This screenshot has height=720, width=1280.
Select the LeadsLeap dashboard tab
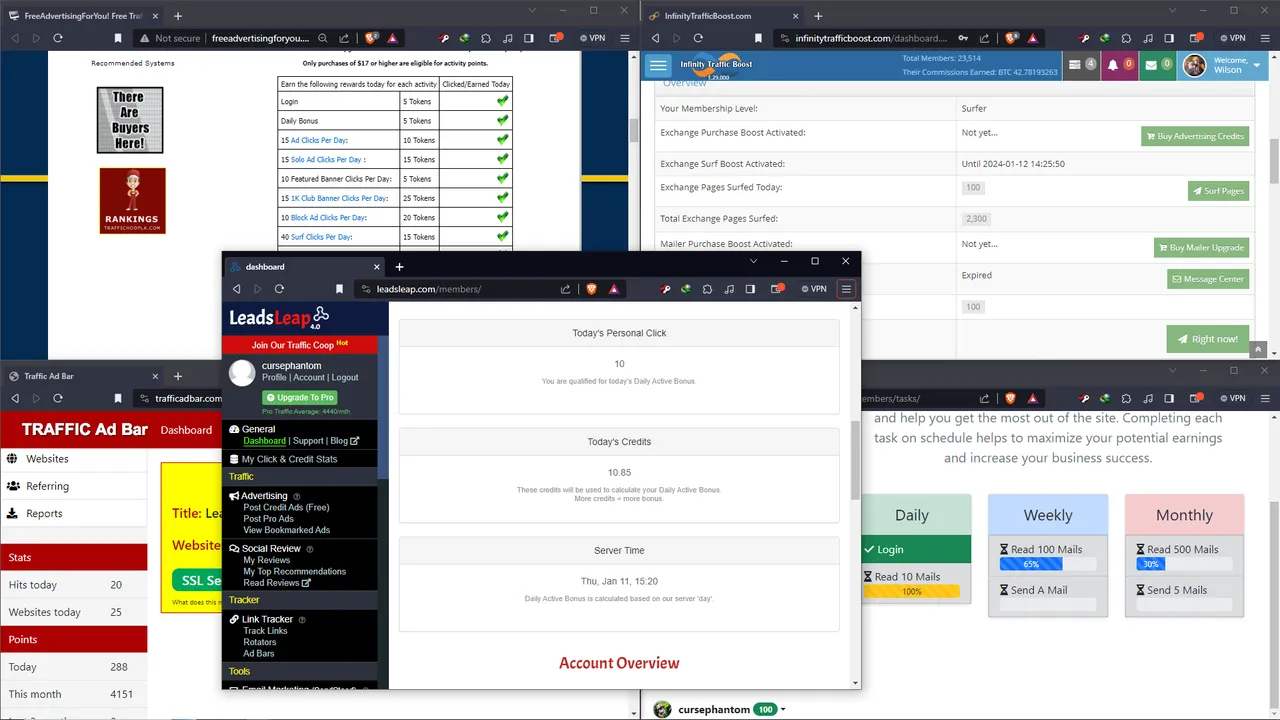click(x=304, y=267)
